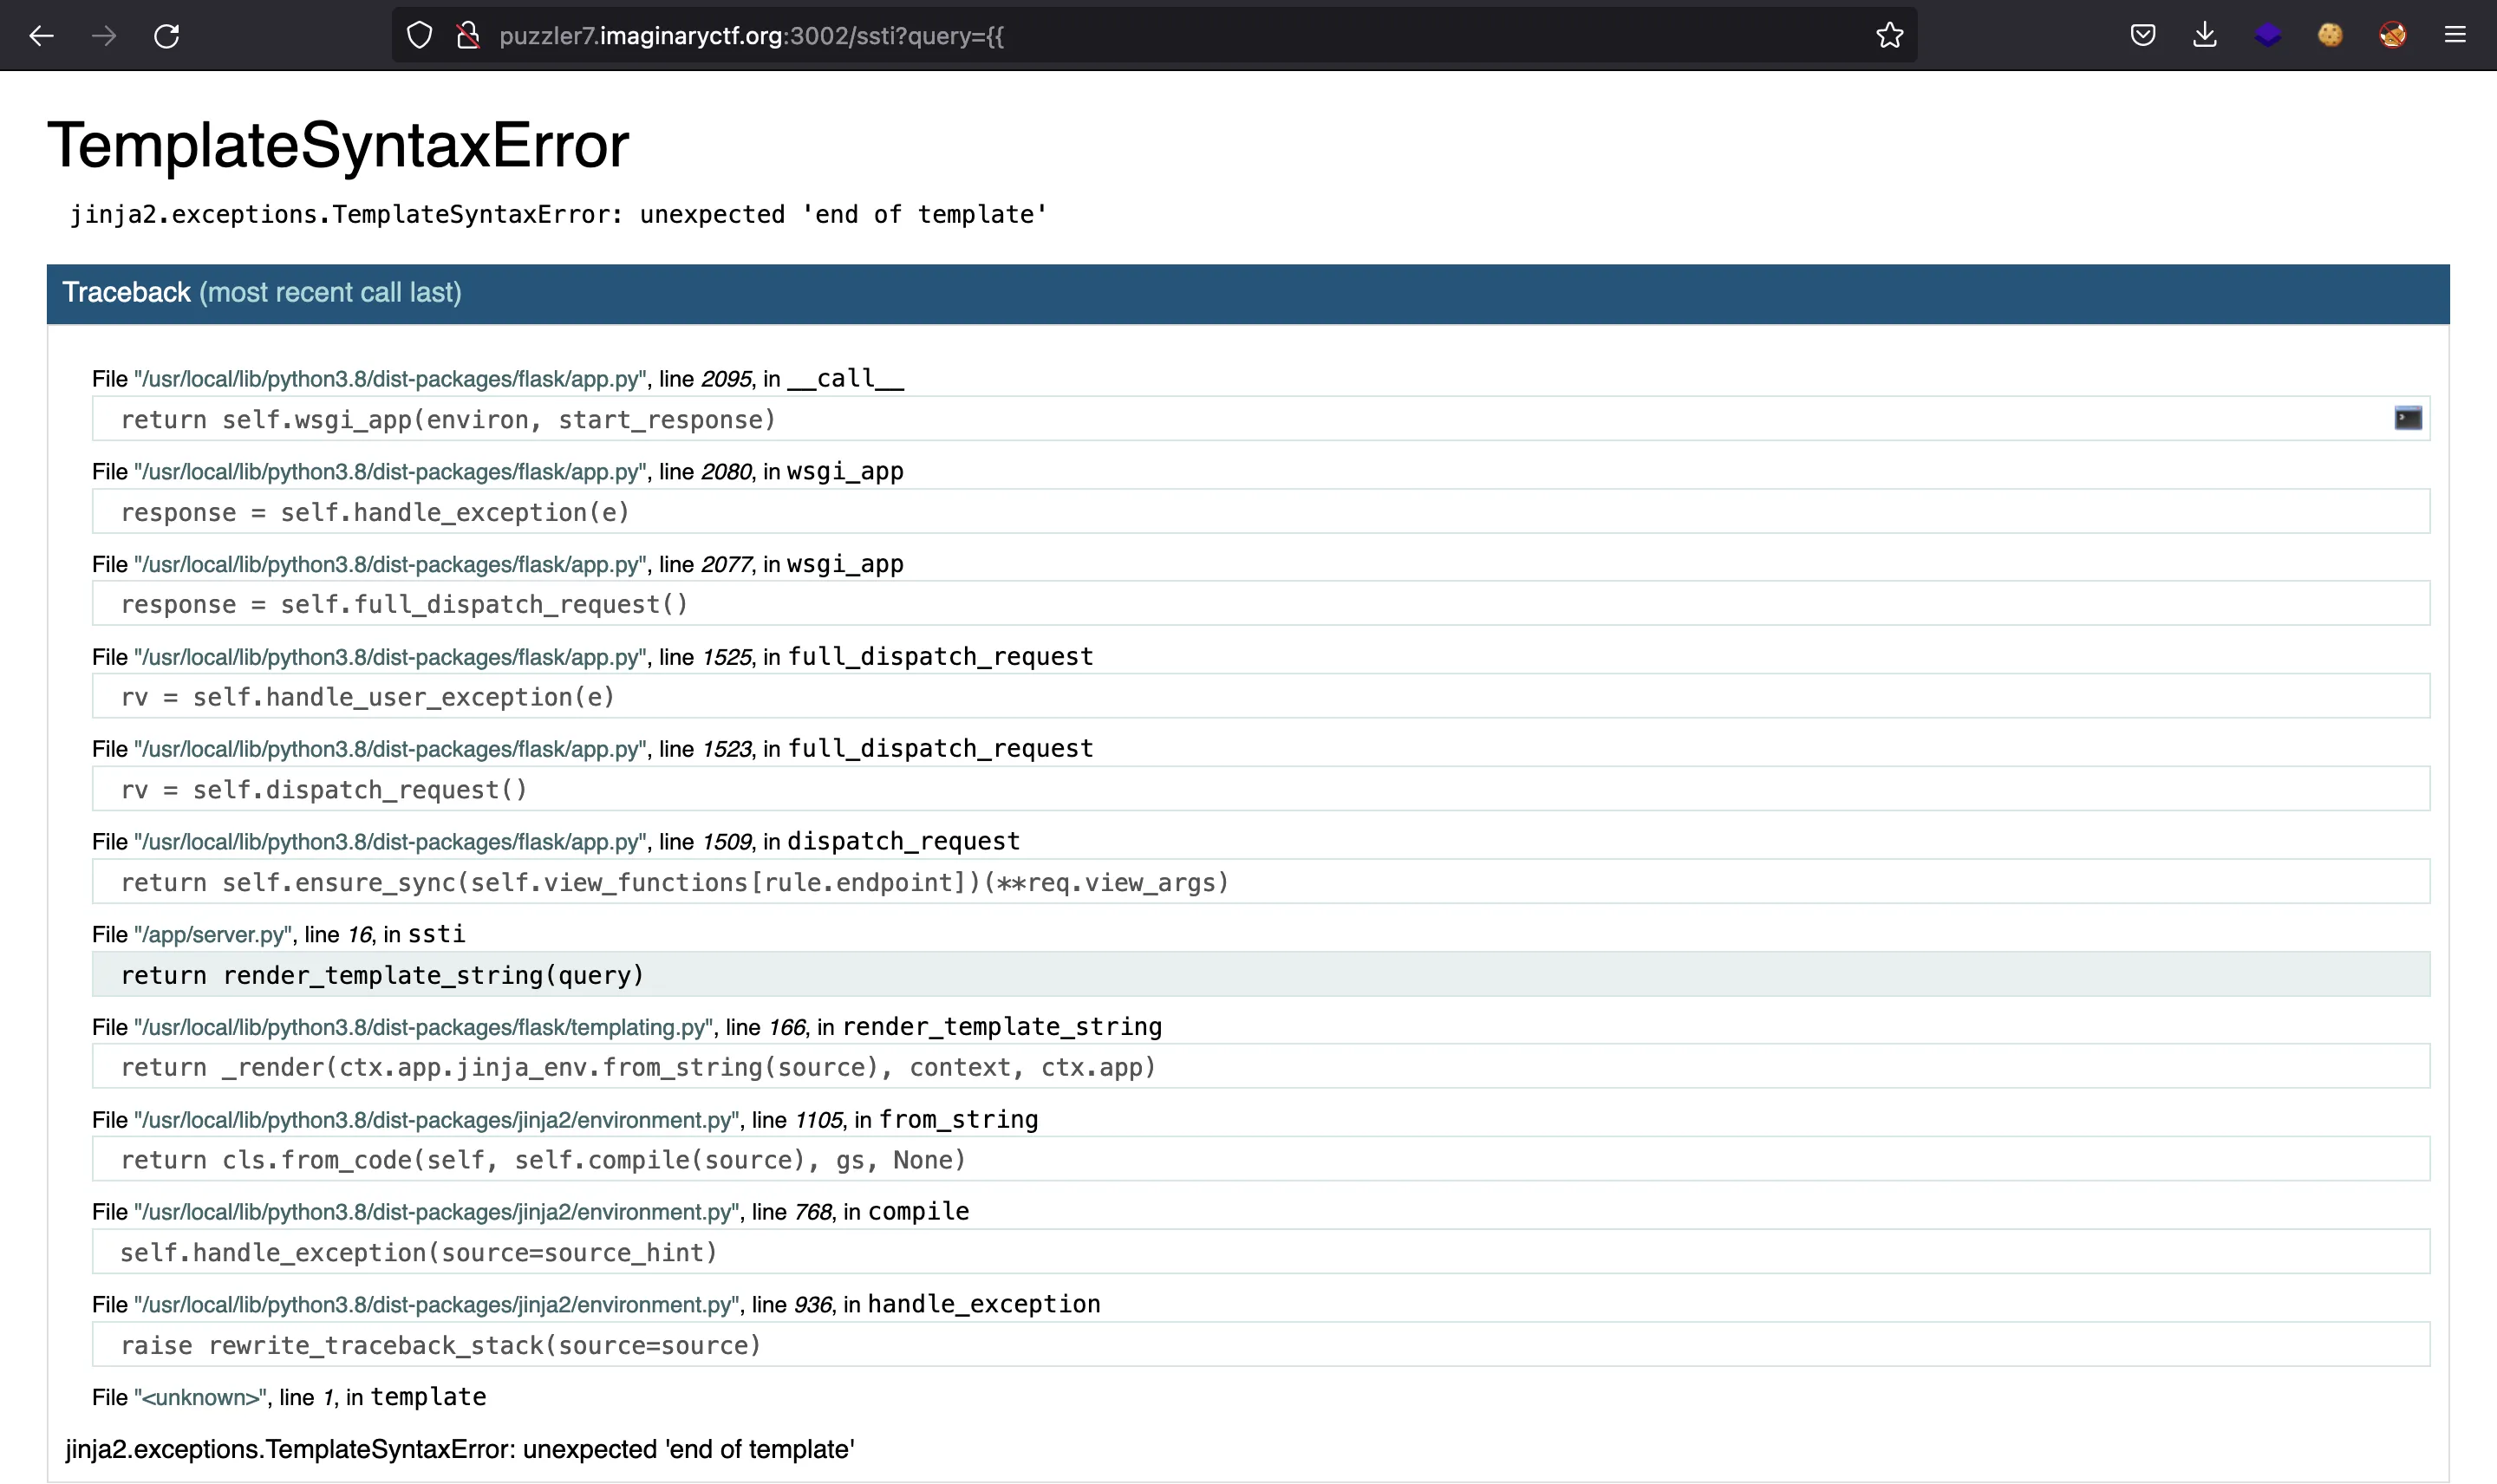Viewport: 2497px width, 1484px height.
Task: Click function name 'from_string' in frame header
Action: tap(958, 1119)
